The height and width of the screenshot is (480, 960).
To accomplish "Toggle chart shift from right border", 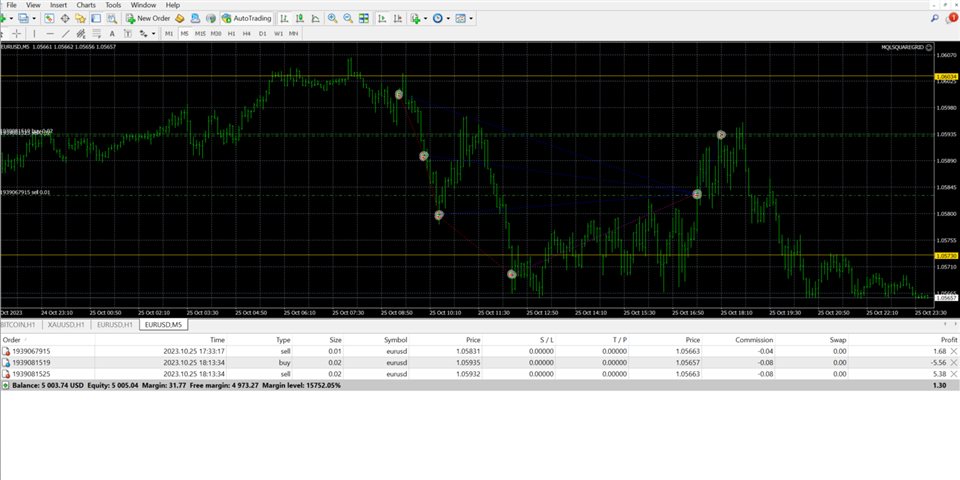I will tap(398, 18).
